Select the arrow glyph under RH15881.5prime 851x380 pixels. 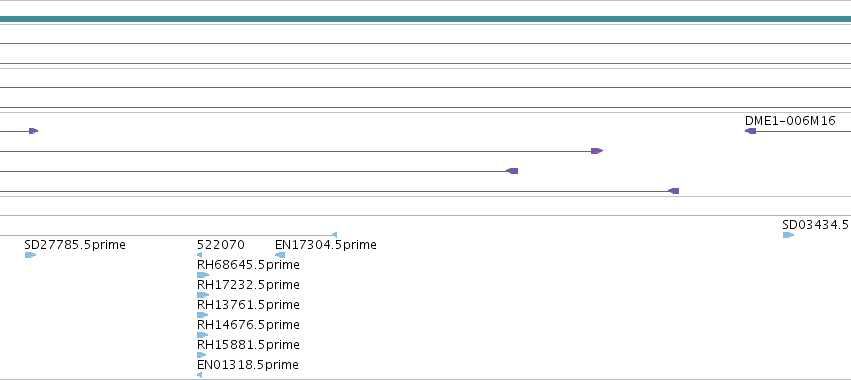pyautogui.click(x=202, y=355)
